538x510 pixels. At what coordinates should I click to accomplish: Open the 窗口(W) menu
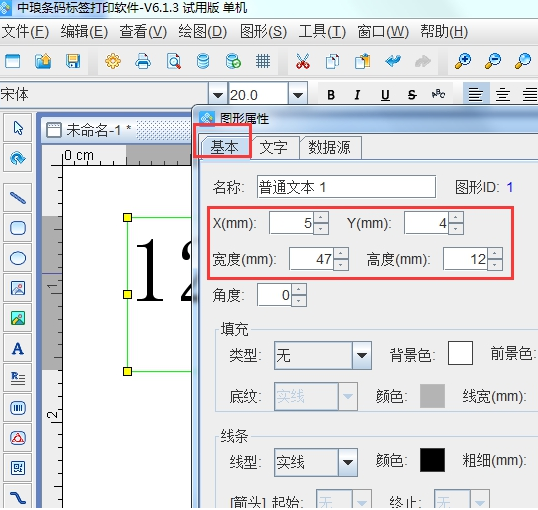383,32
